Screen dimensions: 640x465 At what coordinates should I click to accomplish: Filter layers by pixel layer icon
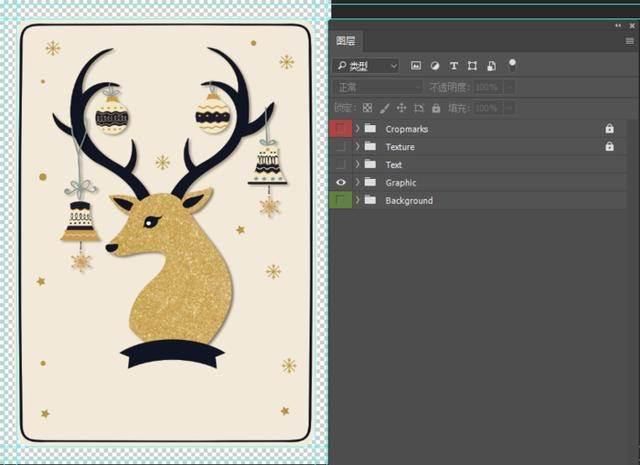416,66
